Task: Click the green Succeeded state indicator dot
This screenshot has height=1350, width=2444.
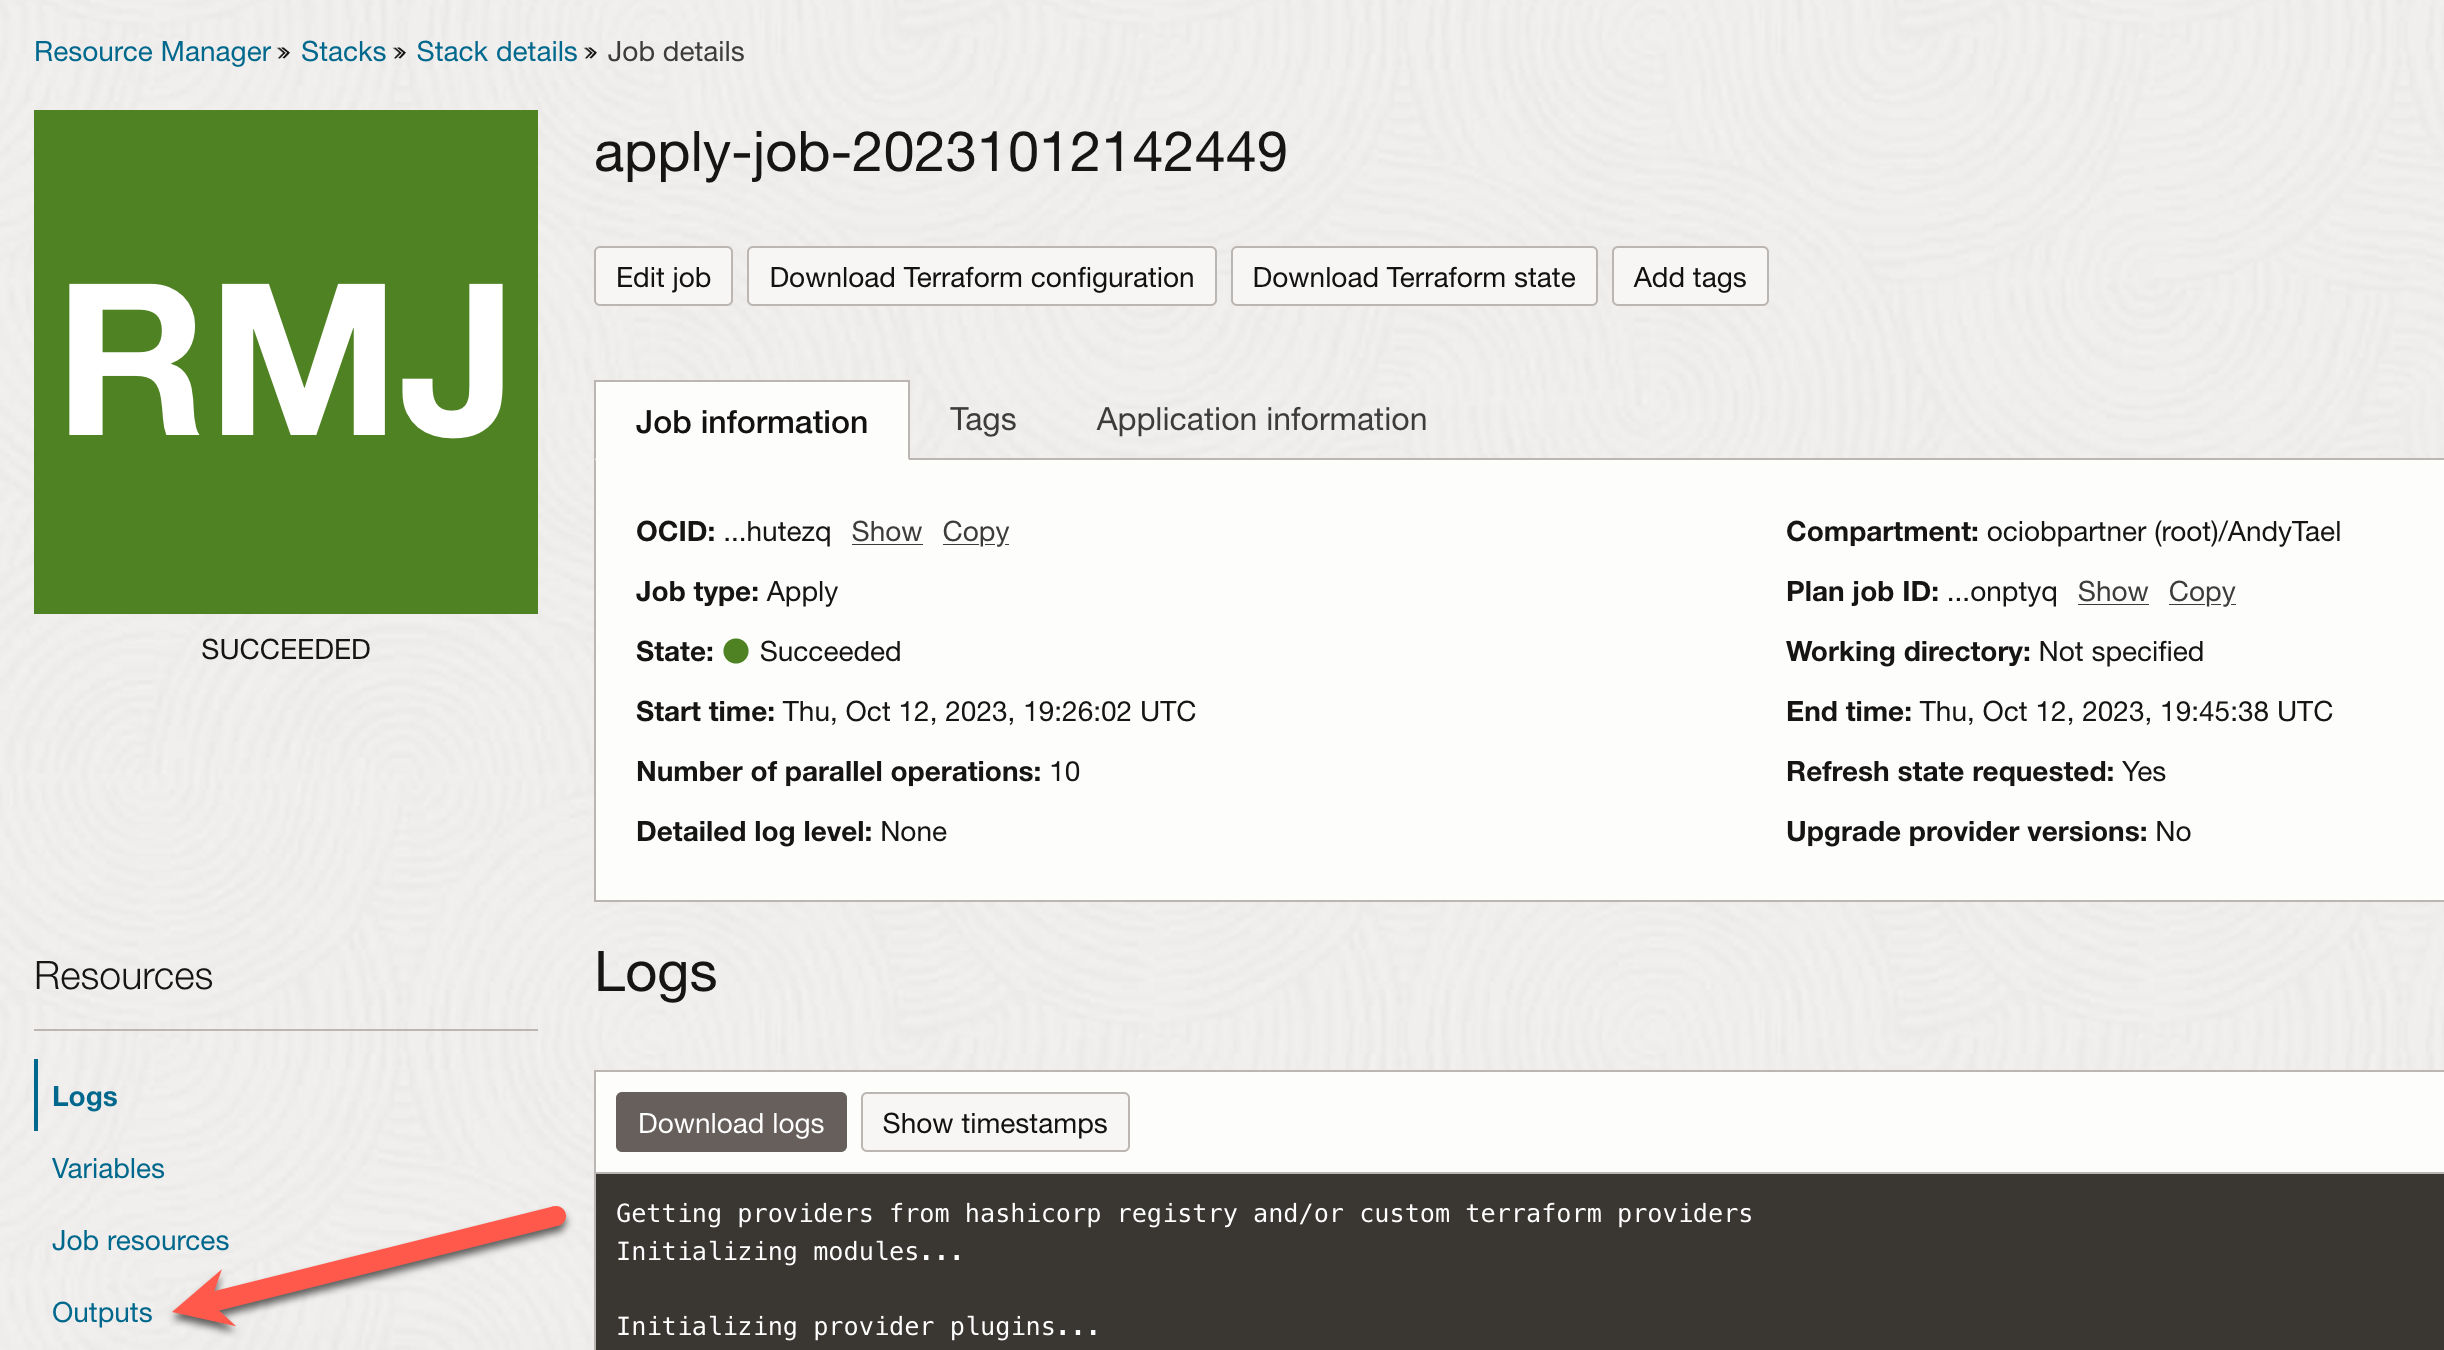Action: pyautogui.click(x=736, y=651)
